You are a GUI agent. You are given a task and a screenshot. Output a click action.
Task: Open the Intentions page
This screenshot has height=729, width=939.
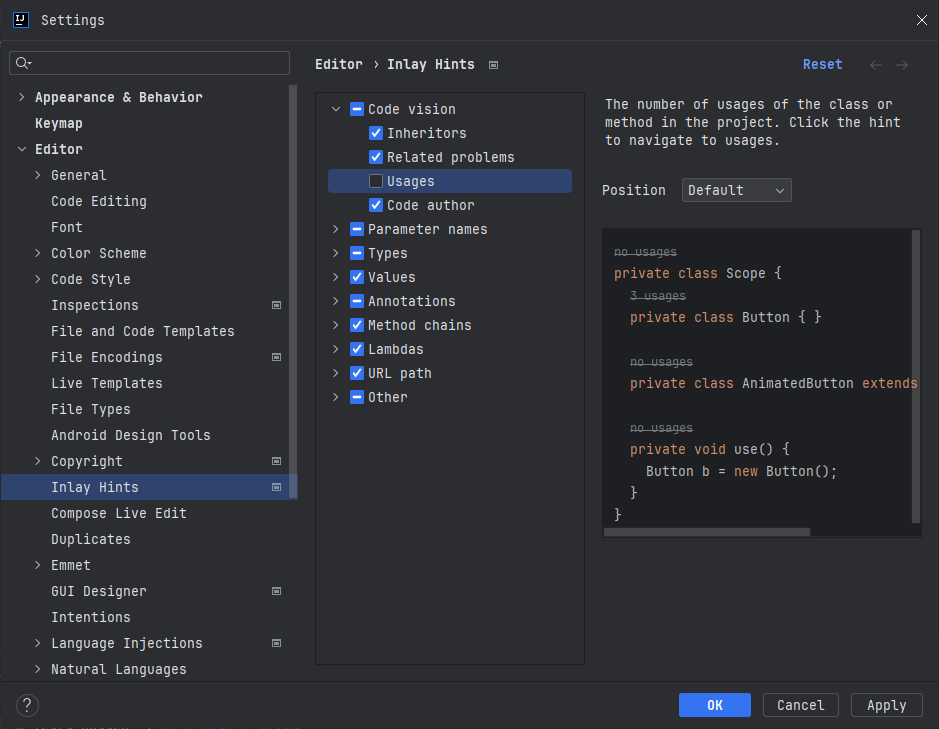pos(90,617)
